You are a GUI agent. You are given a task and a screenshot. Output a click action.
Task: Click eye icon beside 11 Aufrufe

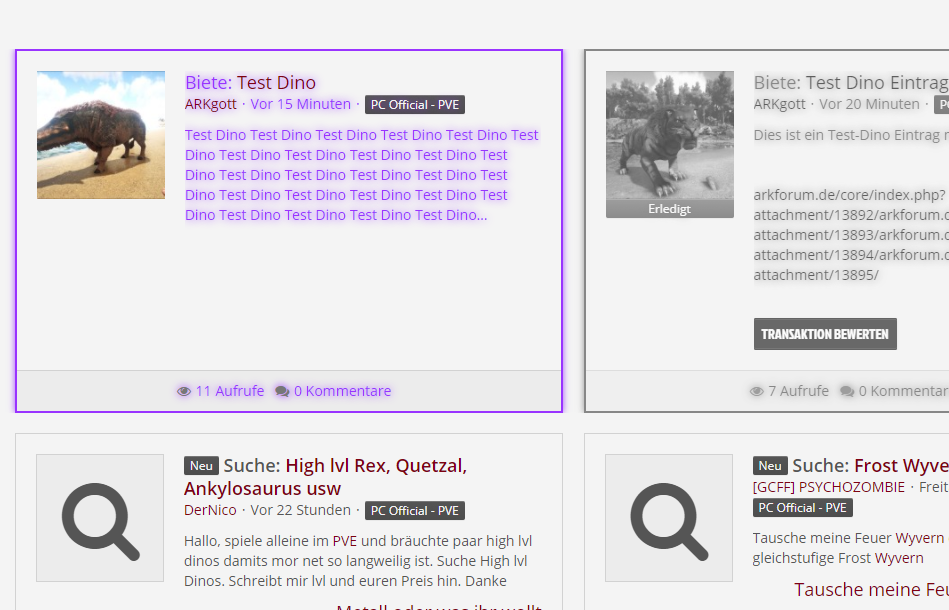coord(184,391)
